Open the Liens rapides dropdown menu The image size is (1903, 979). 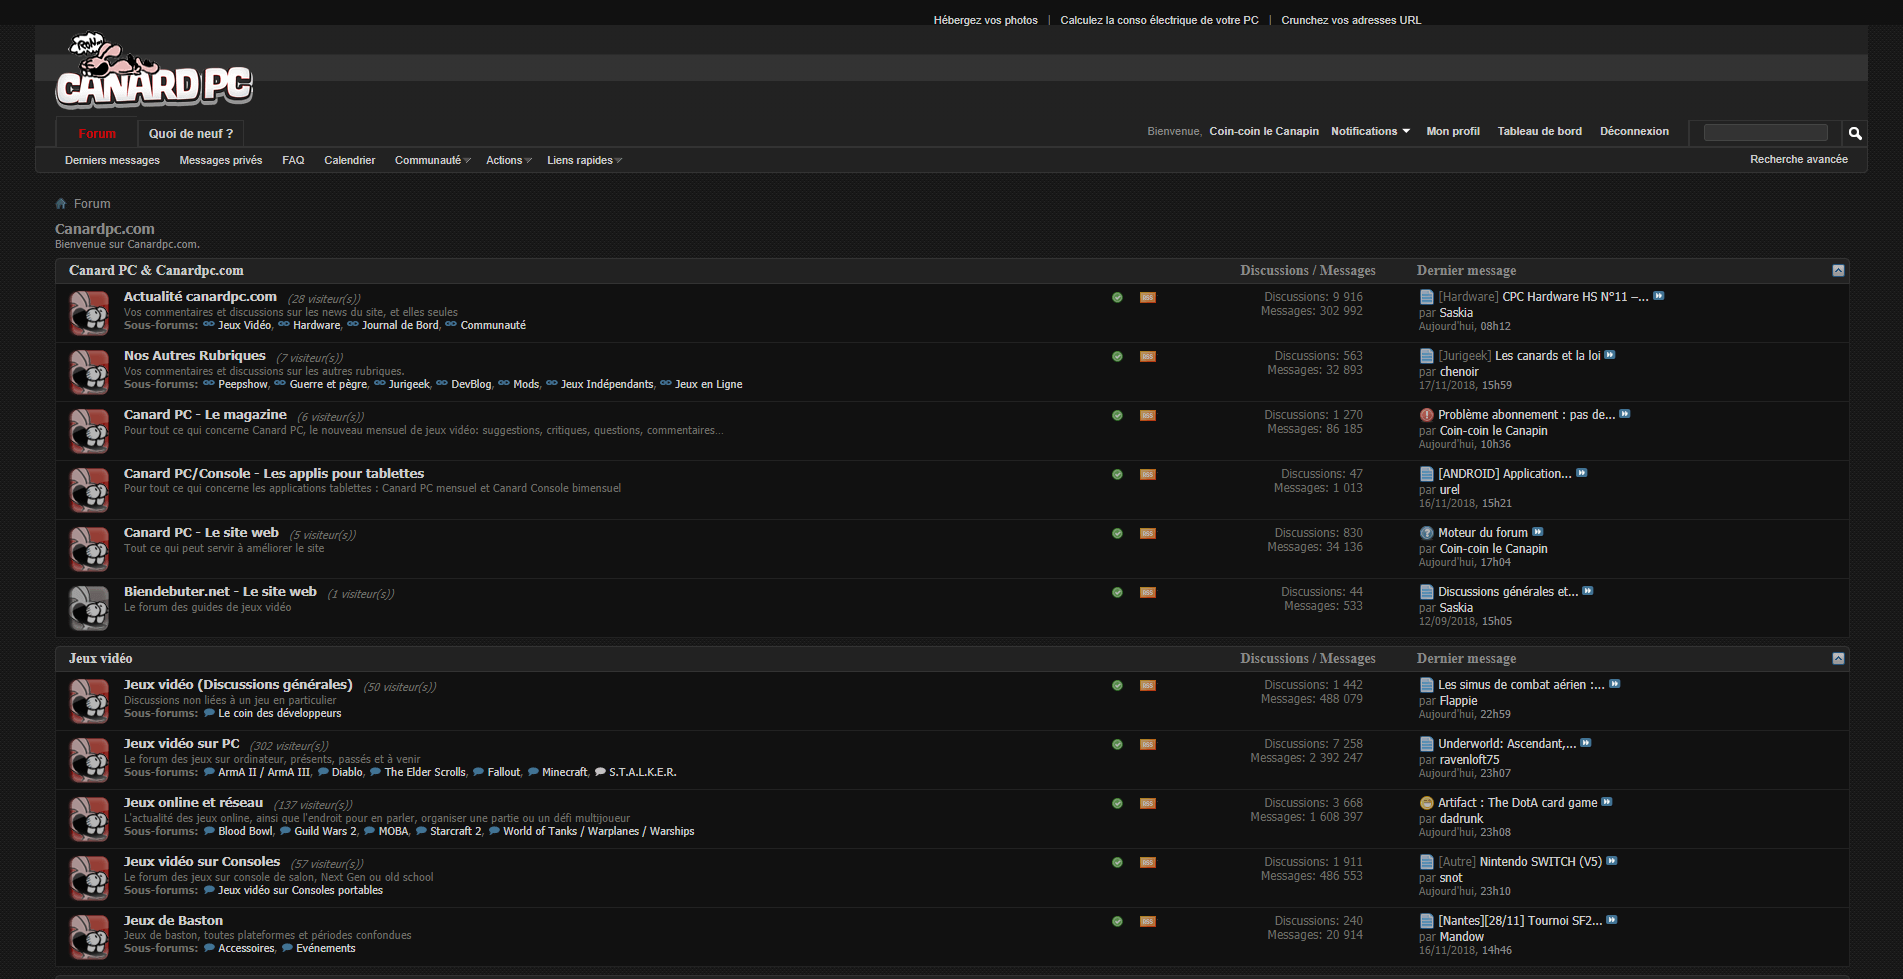[x=584, y=160]
